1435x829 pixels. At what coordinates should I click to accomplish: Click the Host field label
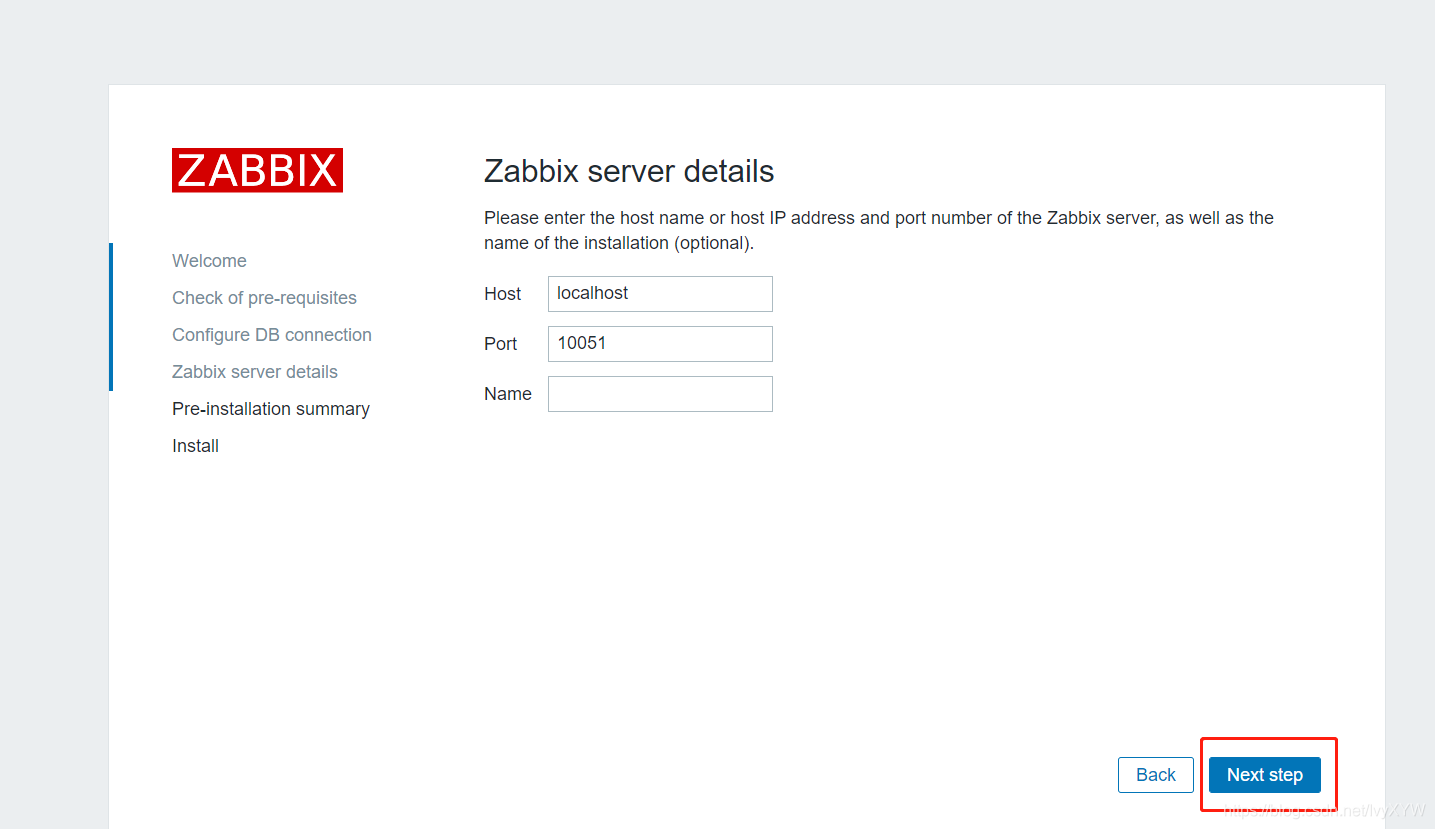pos(503,294)
